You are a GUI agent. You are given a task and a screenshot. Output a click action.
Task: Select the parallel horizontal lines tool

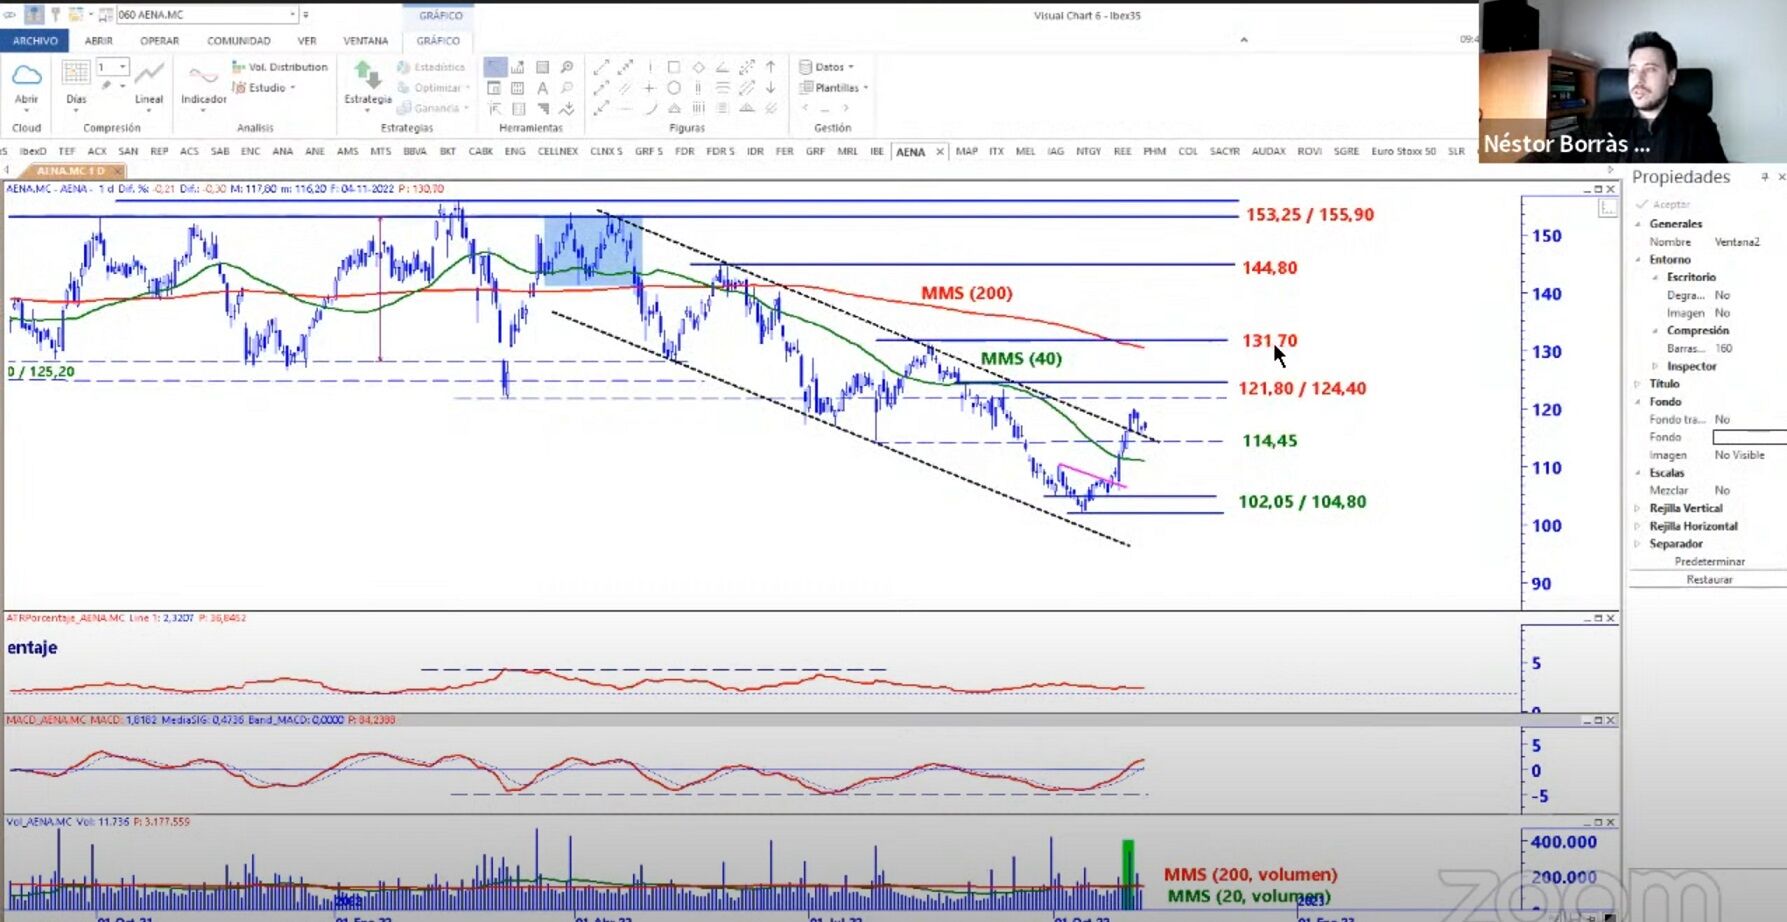coord(722,88)
